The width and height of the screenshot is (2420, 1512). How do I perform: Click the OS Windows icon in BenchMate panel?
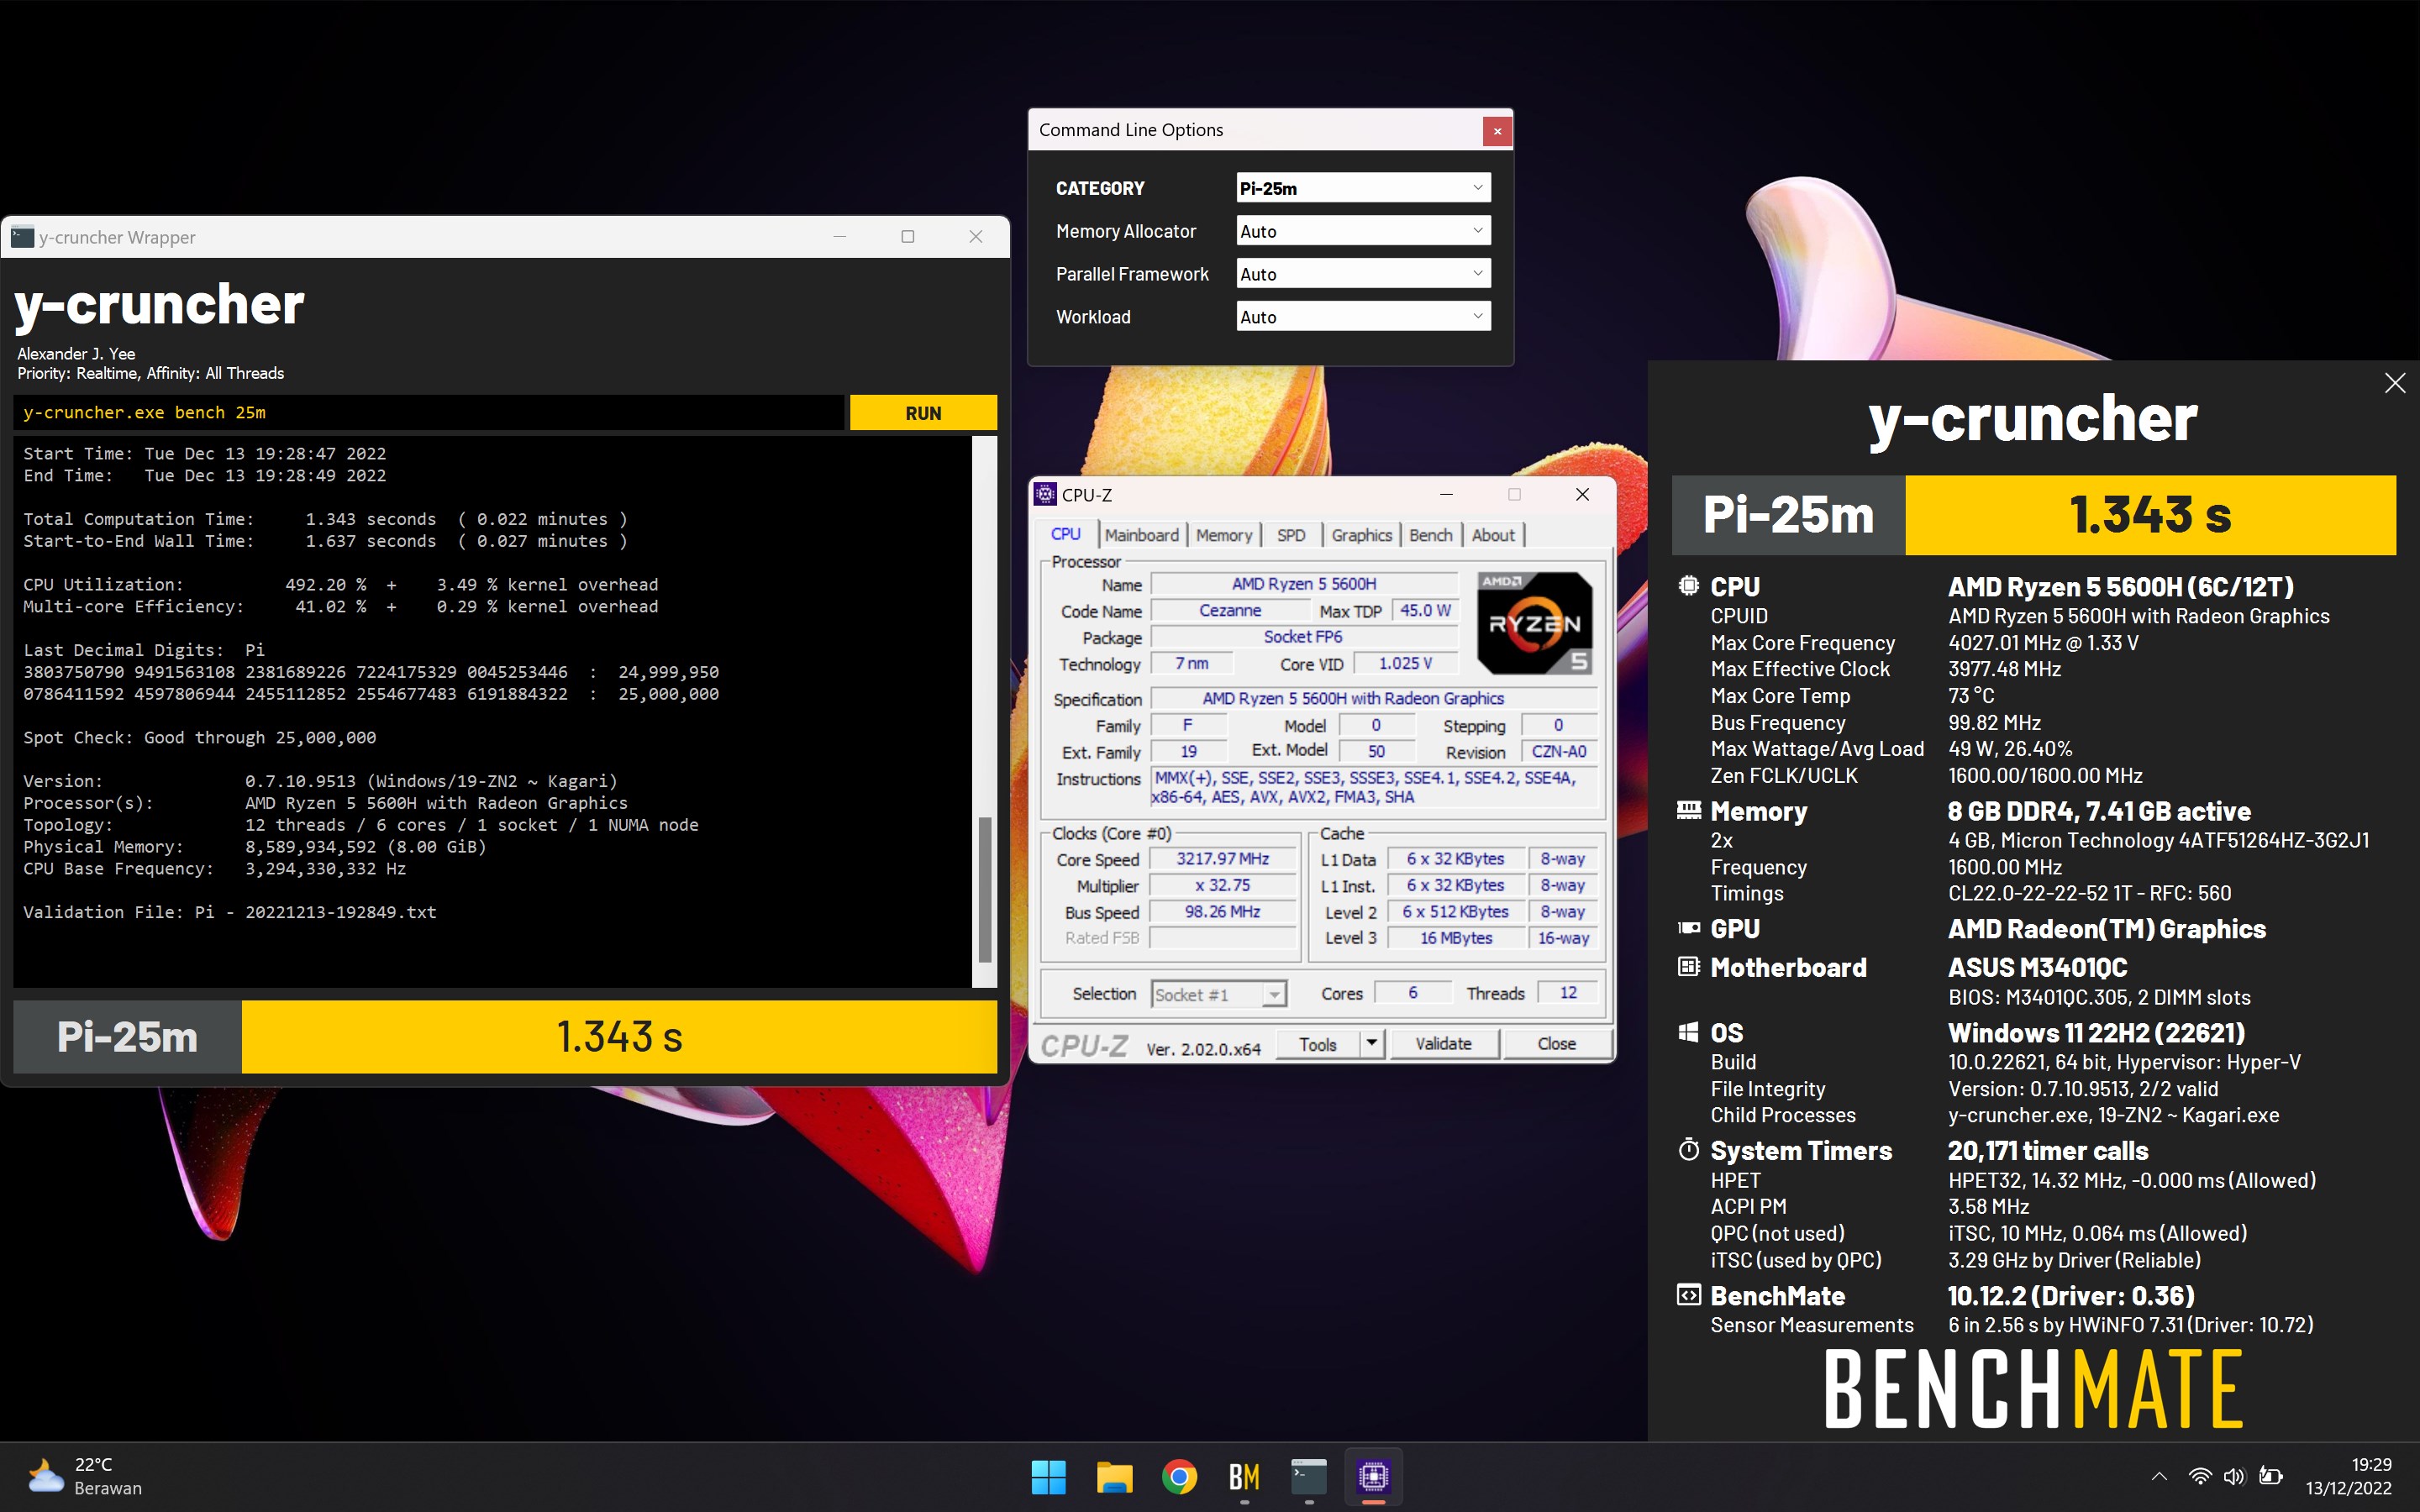(x=1688, y=1032)
